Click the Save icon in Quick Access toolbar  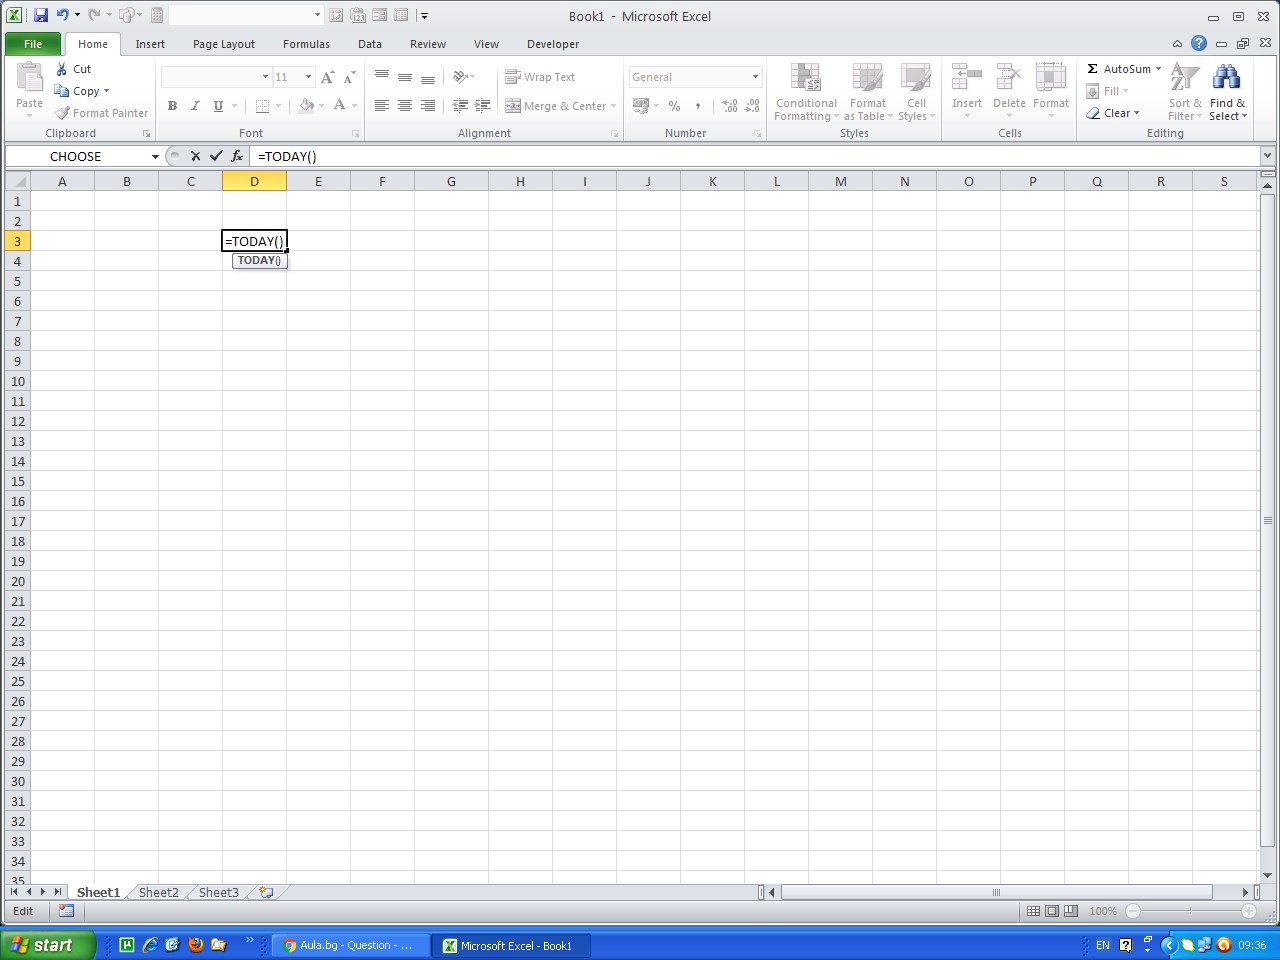(41, 15)
